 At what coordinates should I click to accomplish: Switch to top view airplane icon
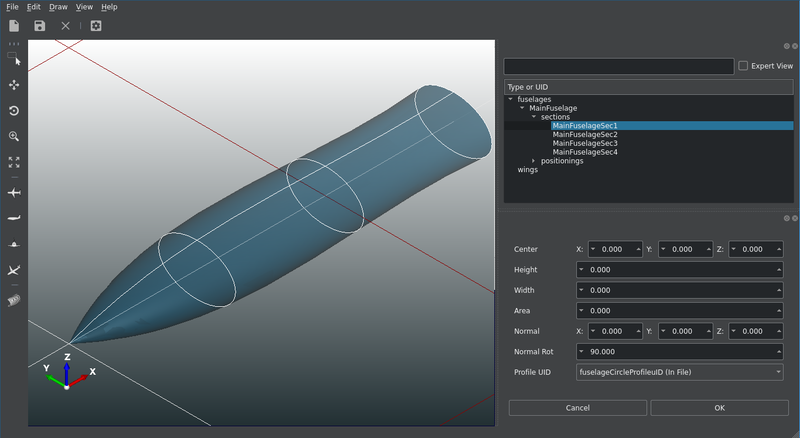pos(14,192)
